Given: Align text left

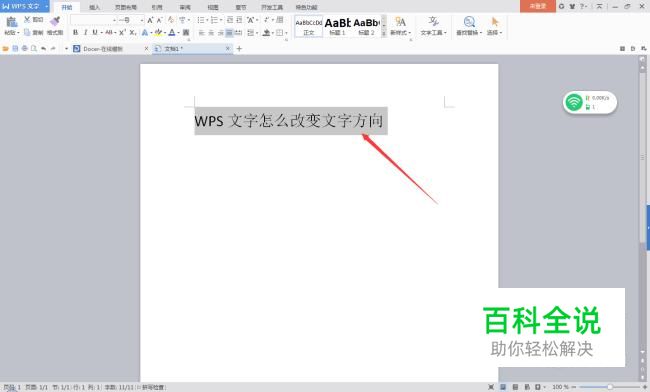Looking at the screenshot, I should (202, 32).
